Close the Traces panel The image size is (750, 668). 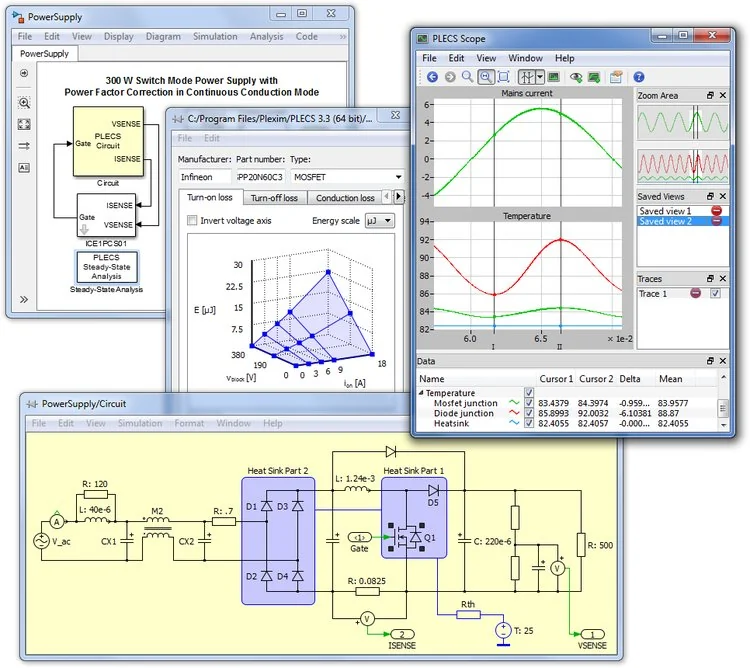coord(723,278)
